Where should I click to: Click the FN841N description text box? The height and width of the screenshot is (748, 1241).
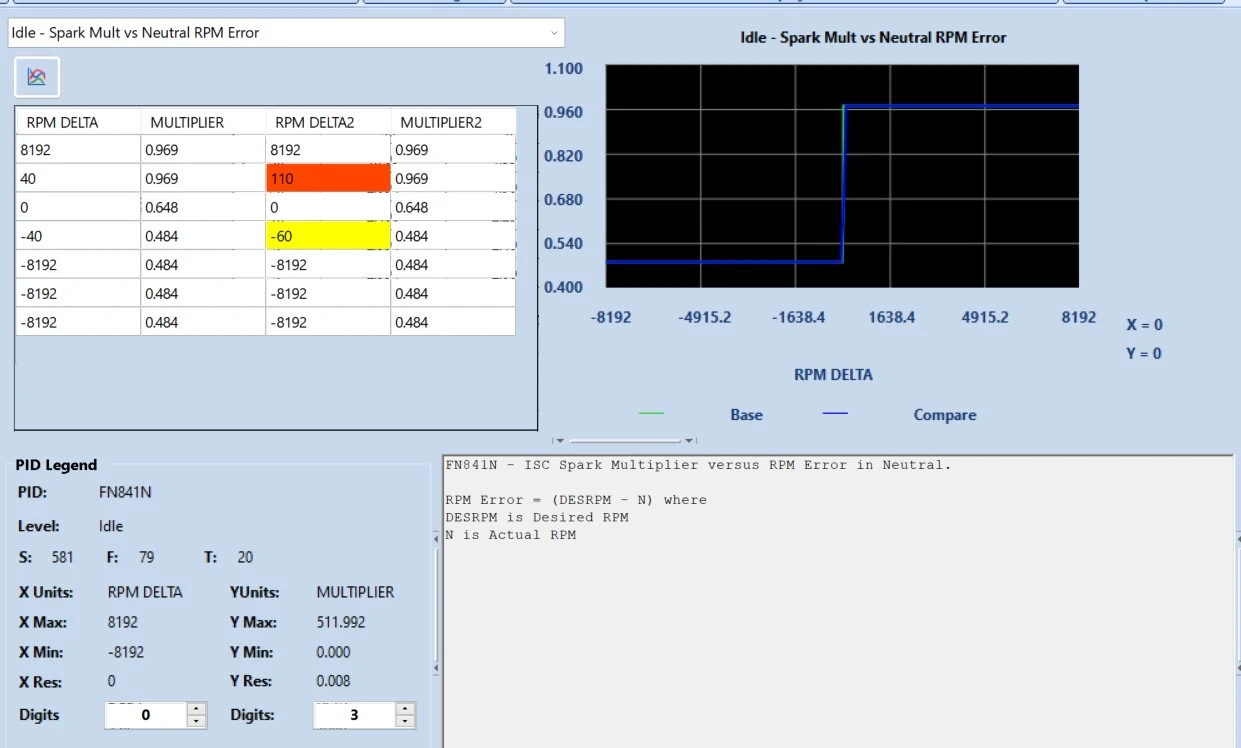point(836,600)
